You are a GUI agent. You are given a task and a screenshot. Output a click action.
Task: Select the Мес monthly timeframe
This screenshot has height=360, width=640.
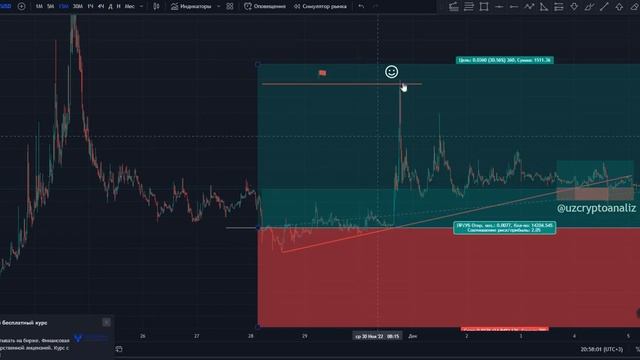coord(129,6)
